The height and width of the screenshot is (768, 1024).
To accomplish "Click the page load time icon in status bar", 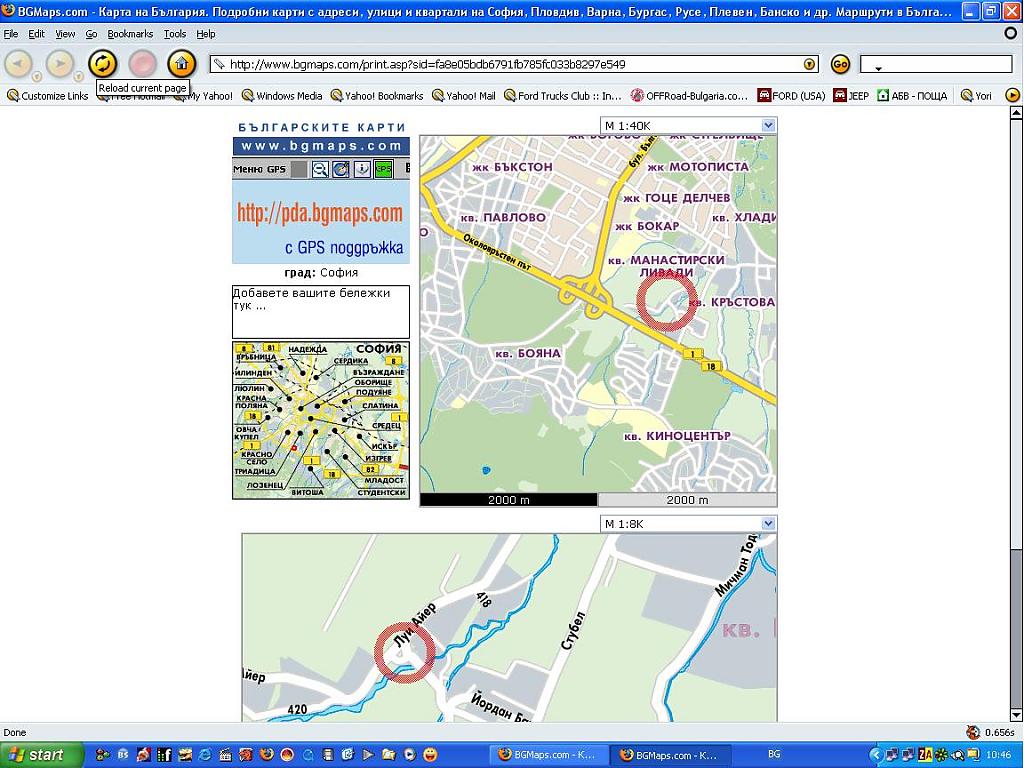I will tap(974, 732).
